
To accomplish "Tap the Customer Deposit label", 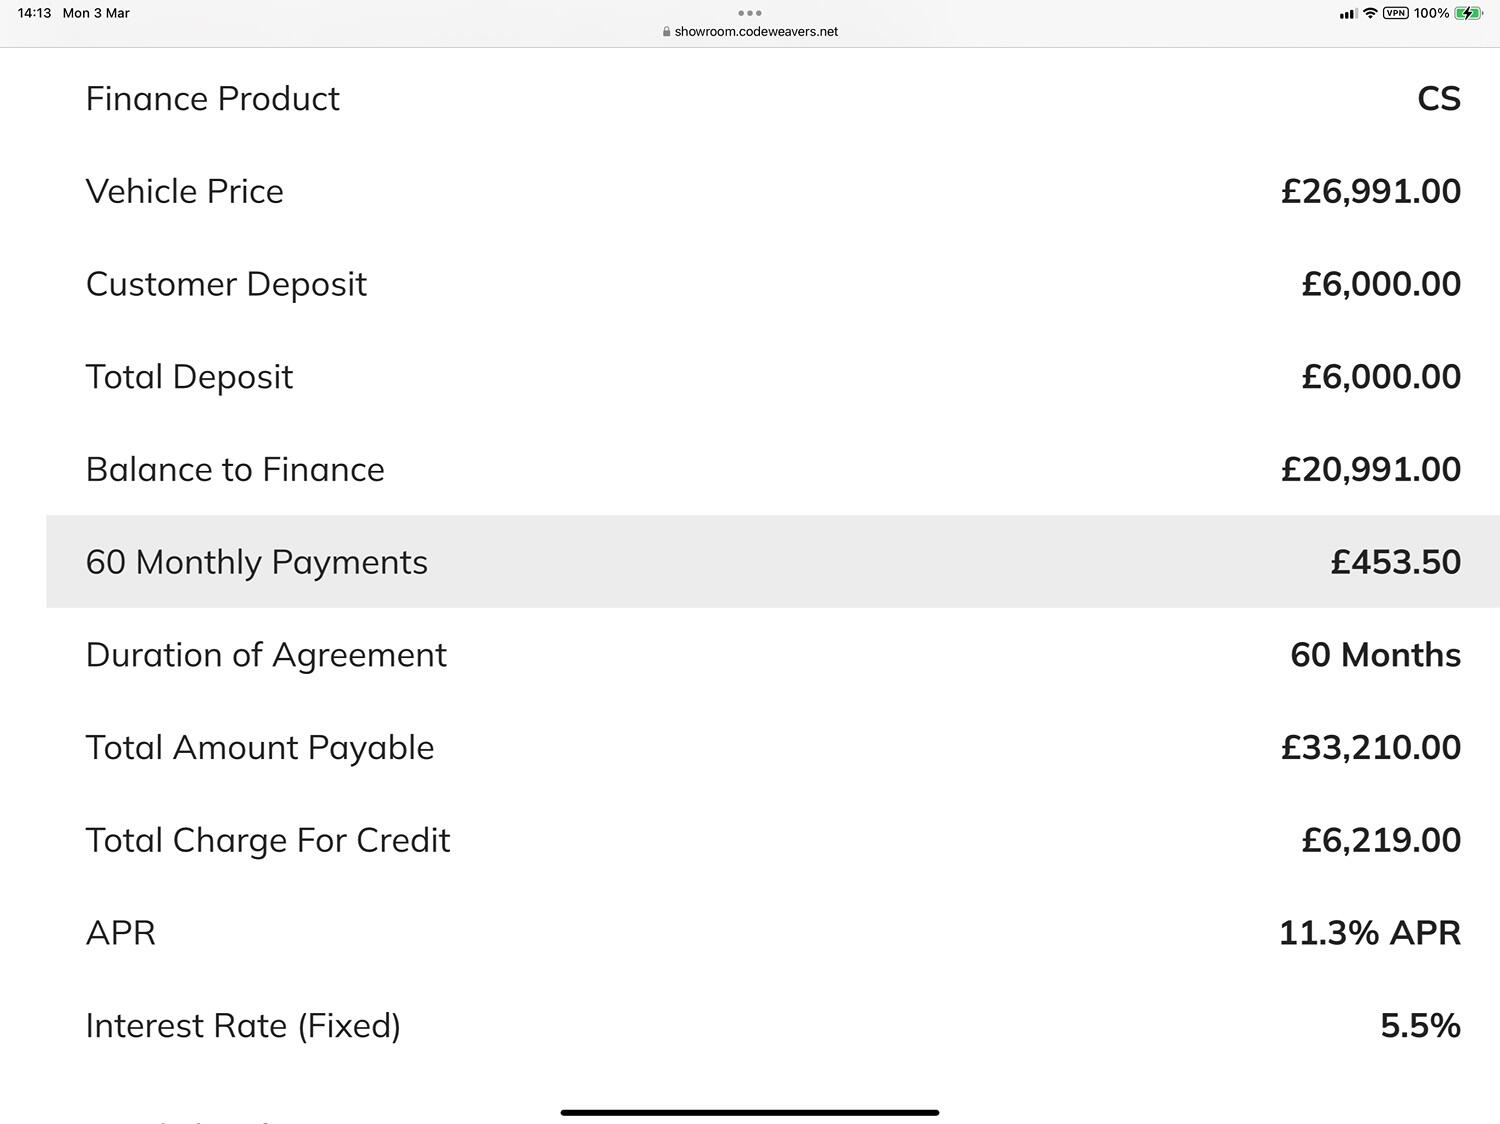I will click(226, 284).
